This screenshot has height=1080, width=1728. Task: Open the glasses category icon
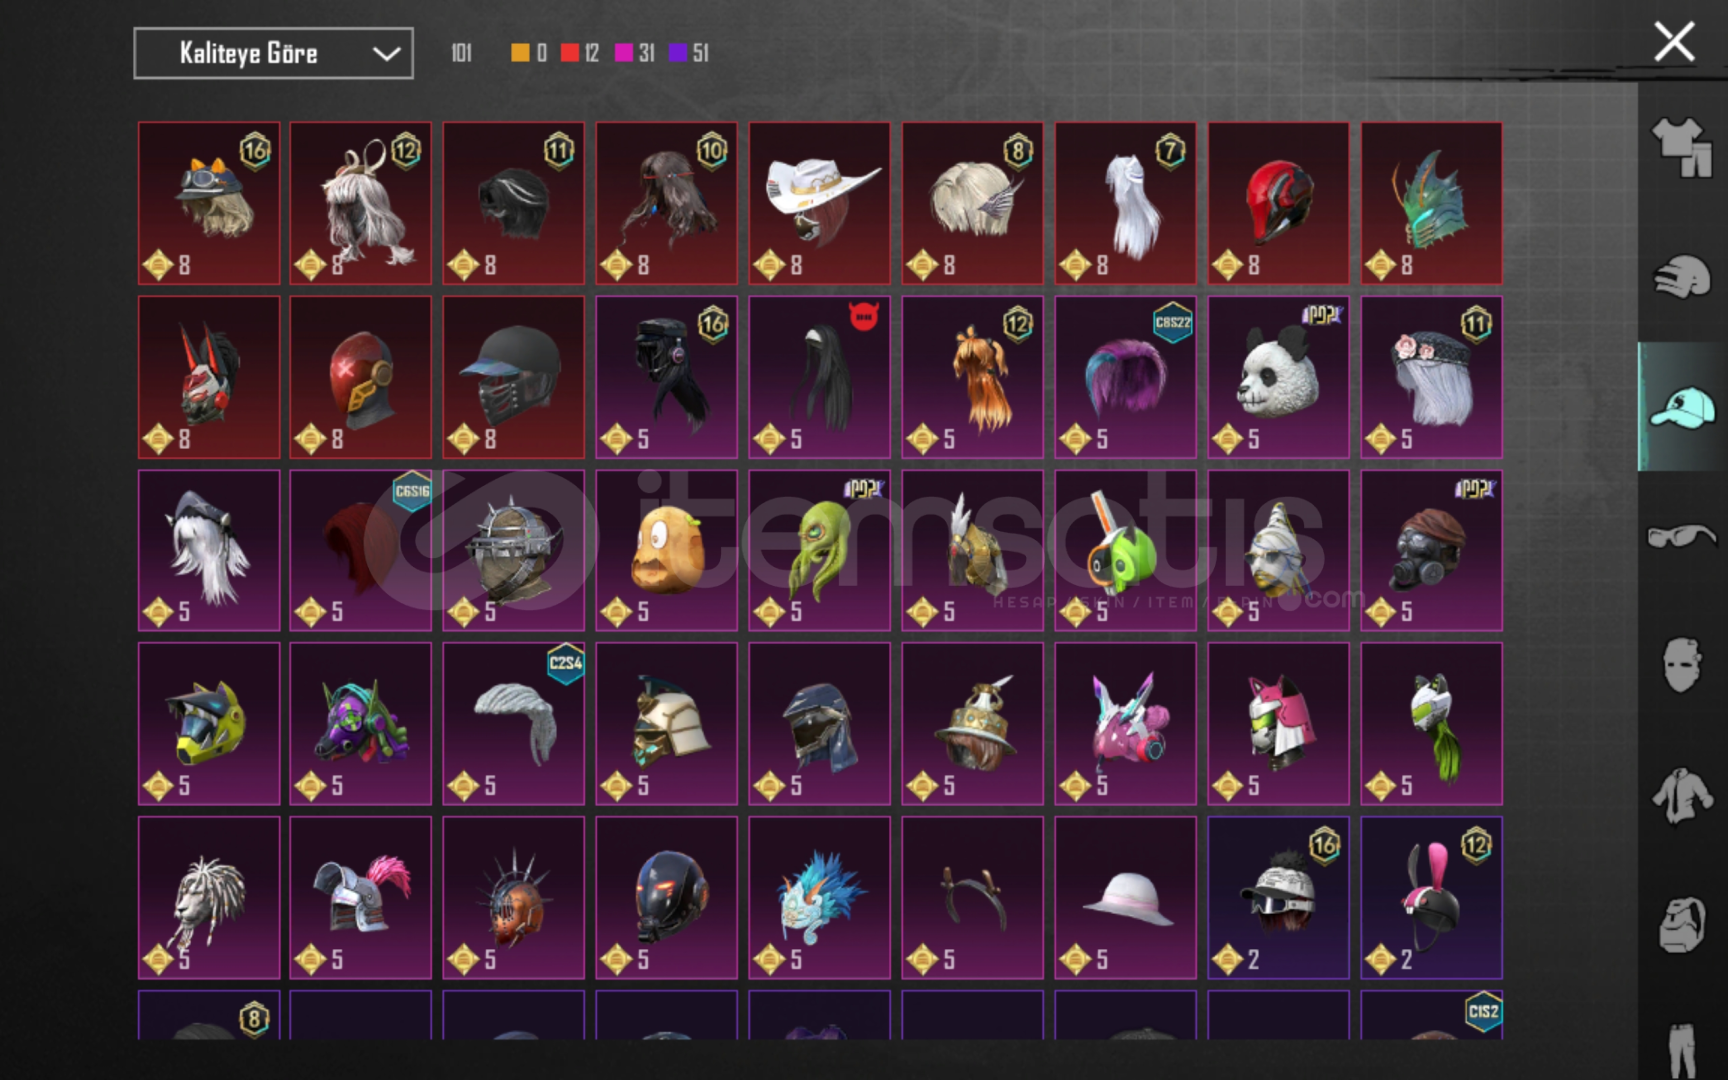pyautogui.click(x=1682, y=536)
